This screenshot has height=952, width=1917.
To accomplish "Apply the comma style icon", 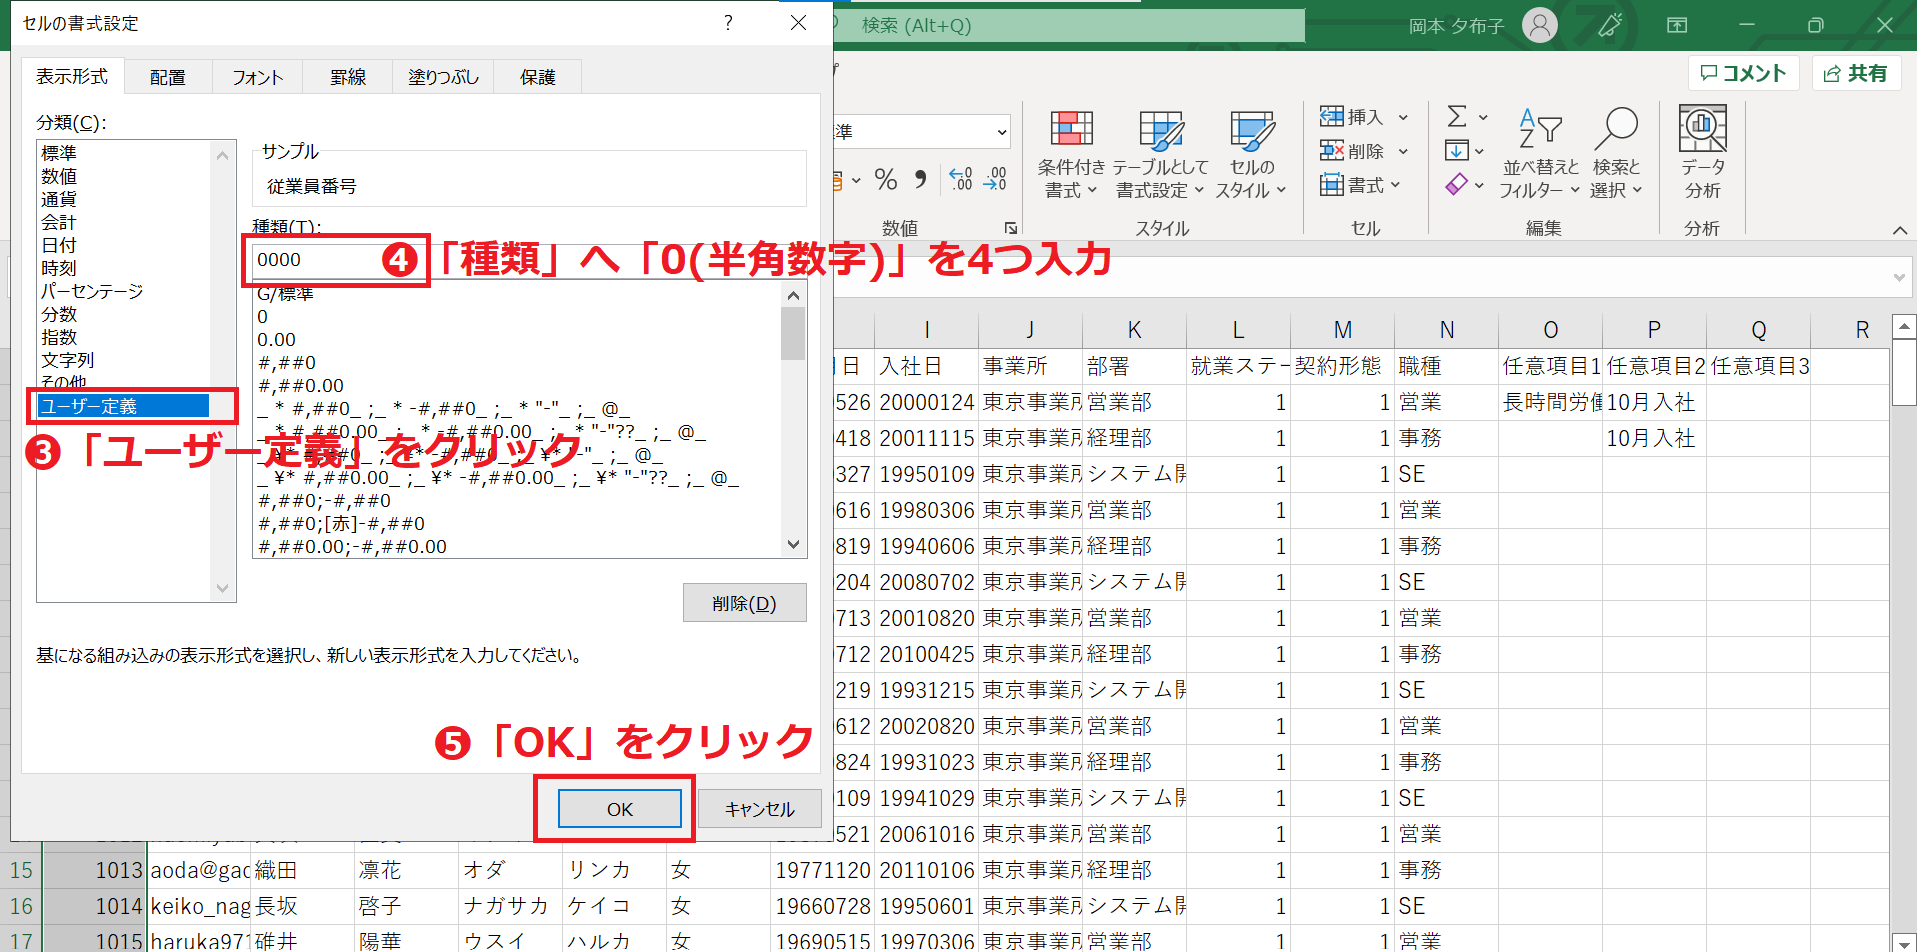I will click(x=920, y=179).
